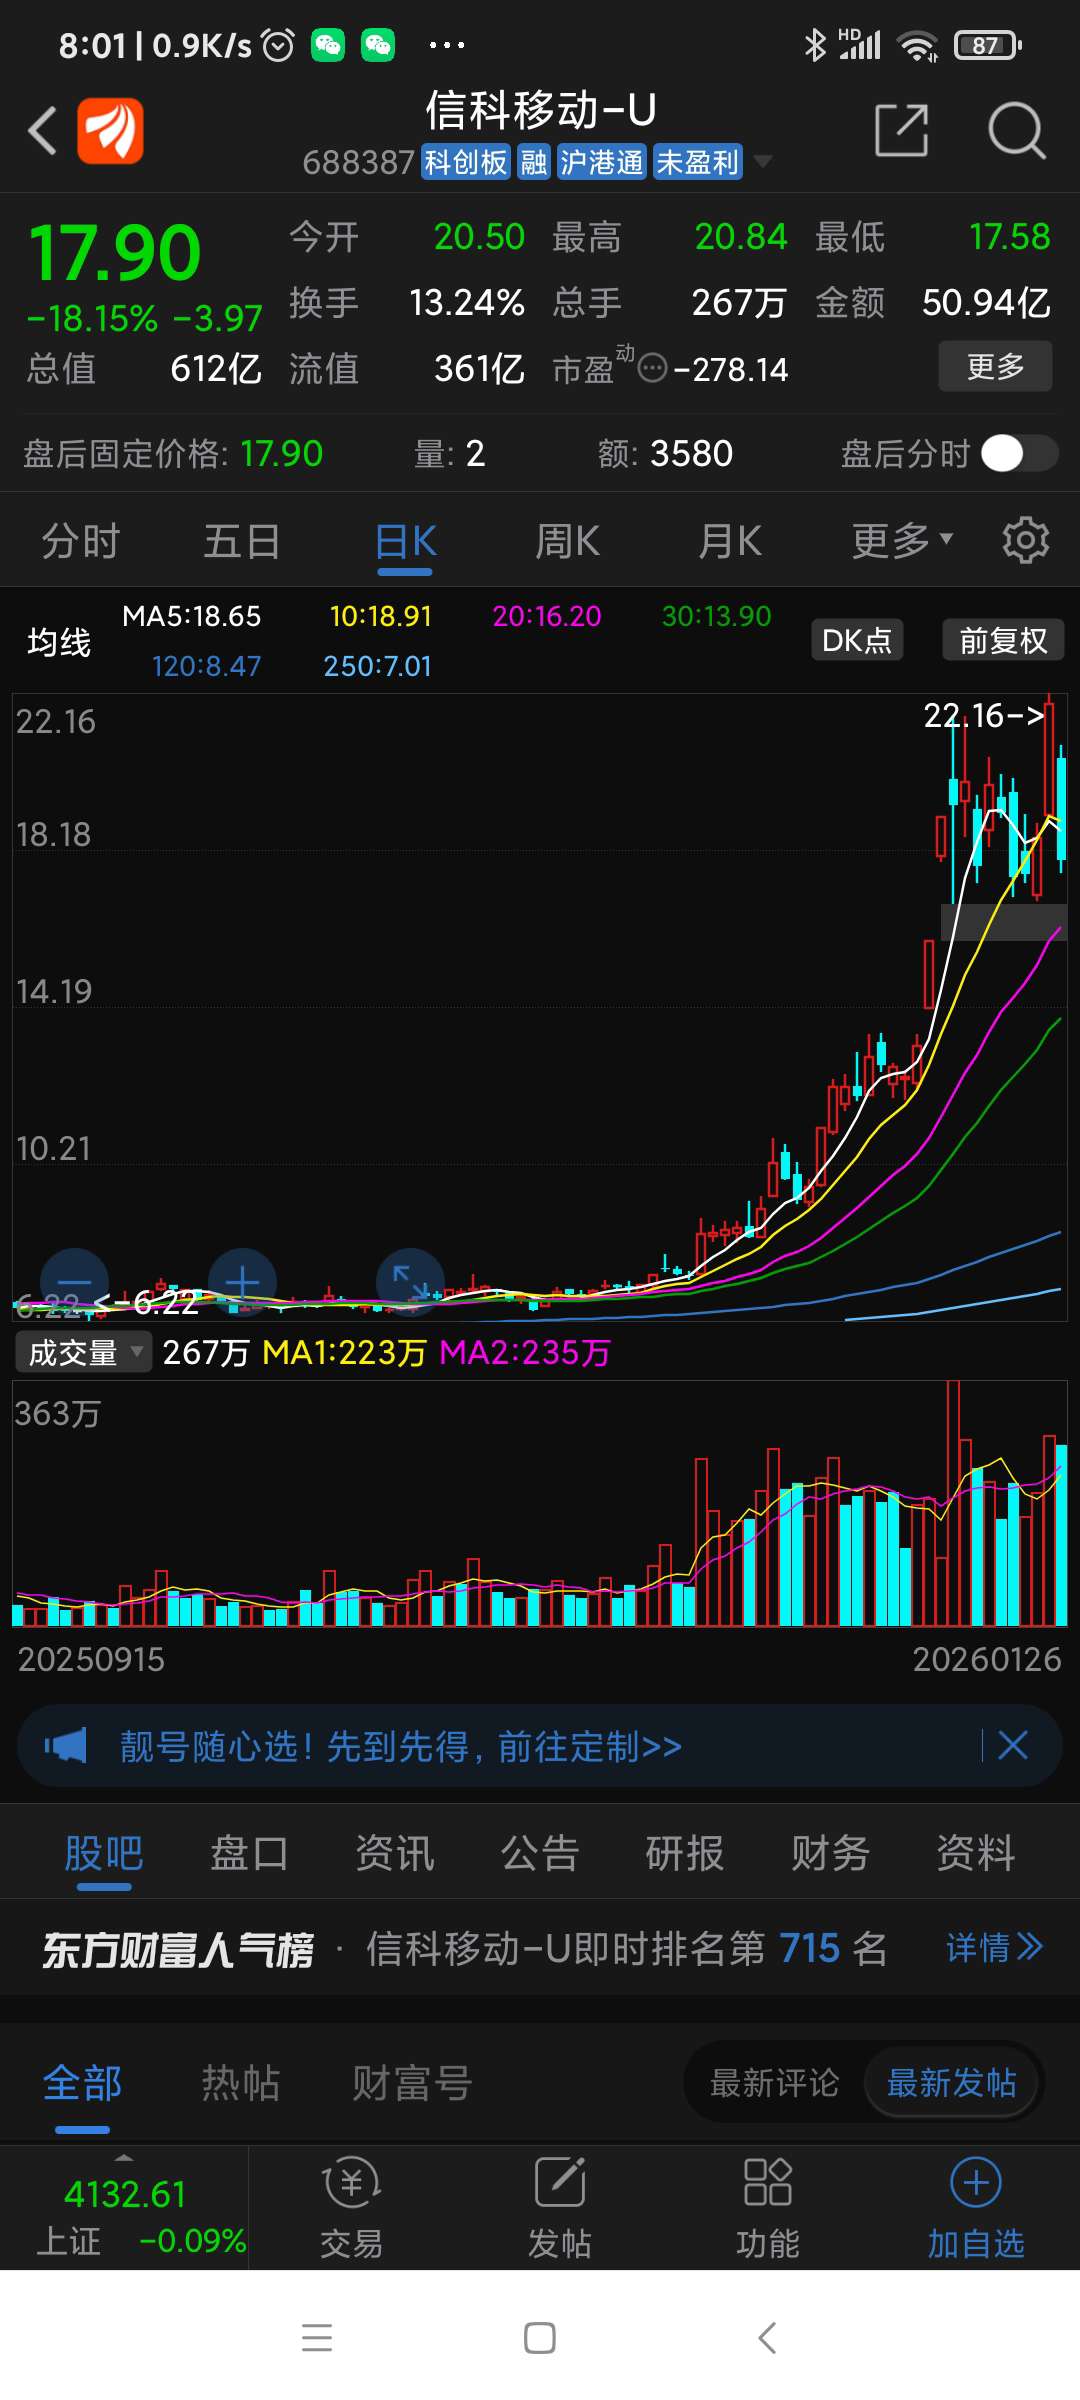Open search with the magnifier icon
Viewport: 1080px width, 2400px height.
[x=1016, y=131]
